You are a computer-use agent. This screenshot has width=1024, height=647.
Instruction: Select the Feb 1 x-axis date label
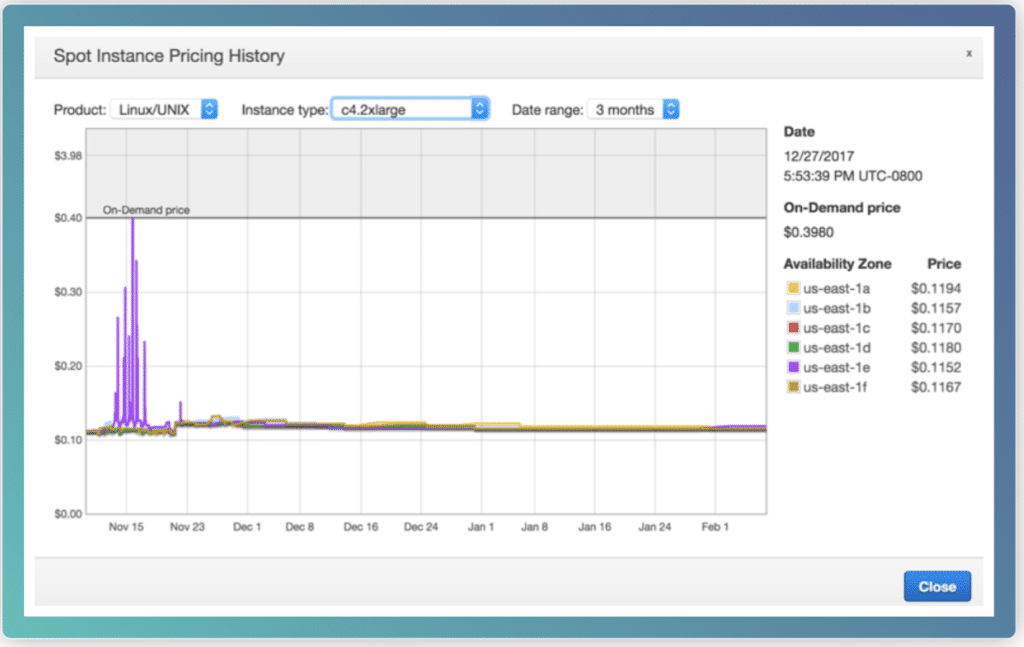click(x=713, y=526)
